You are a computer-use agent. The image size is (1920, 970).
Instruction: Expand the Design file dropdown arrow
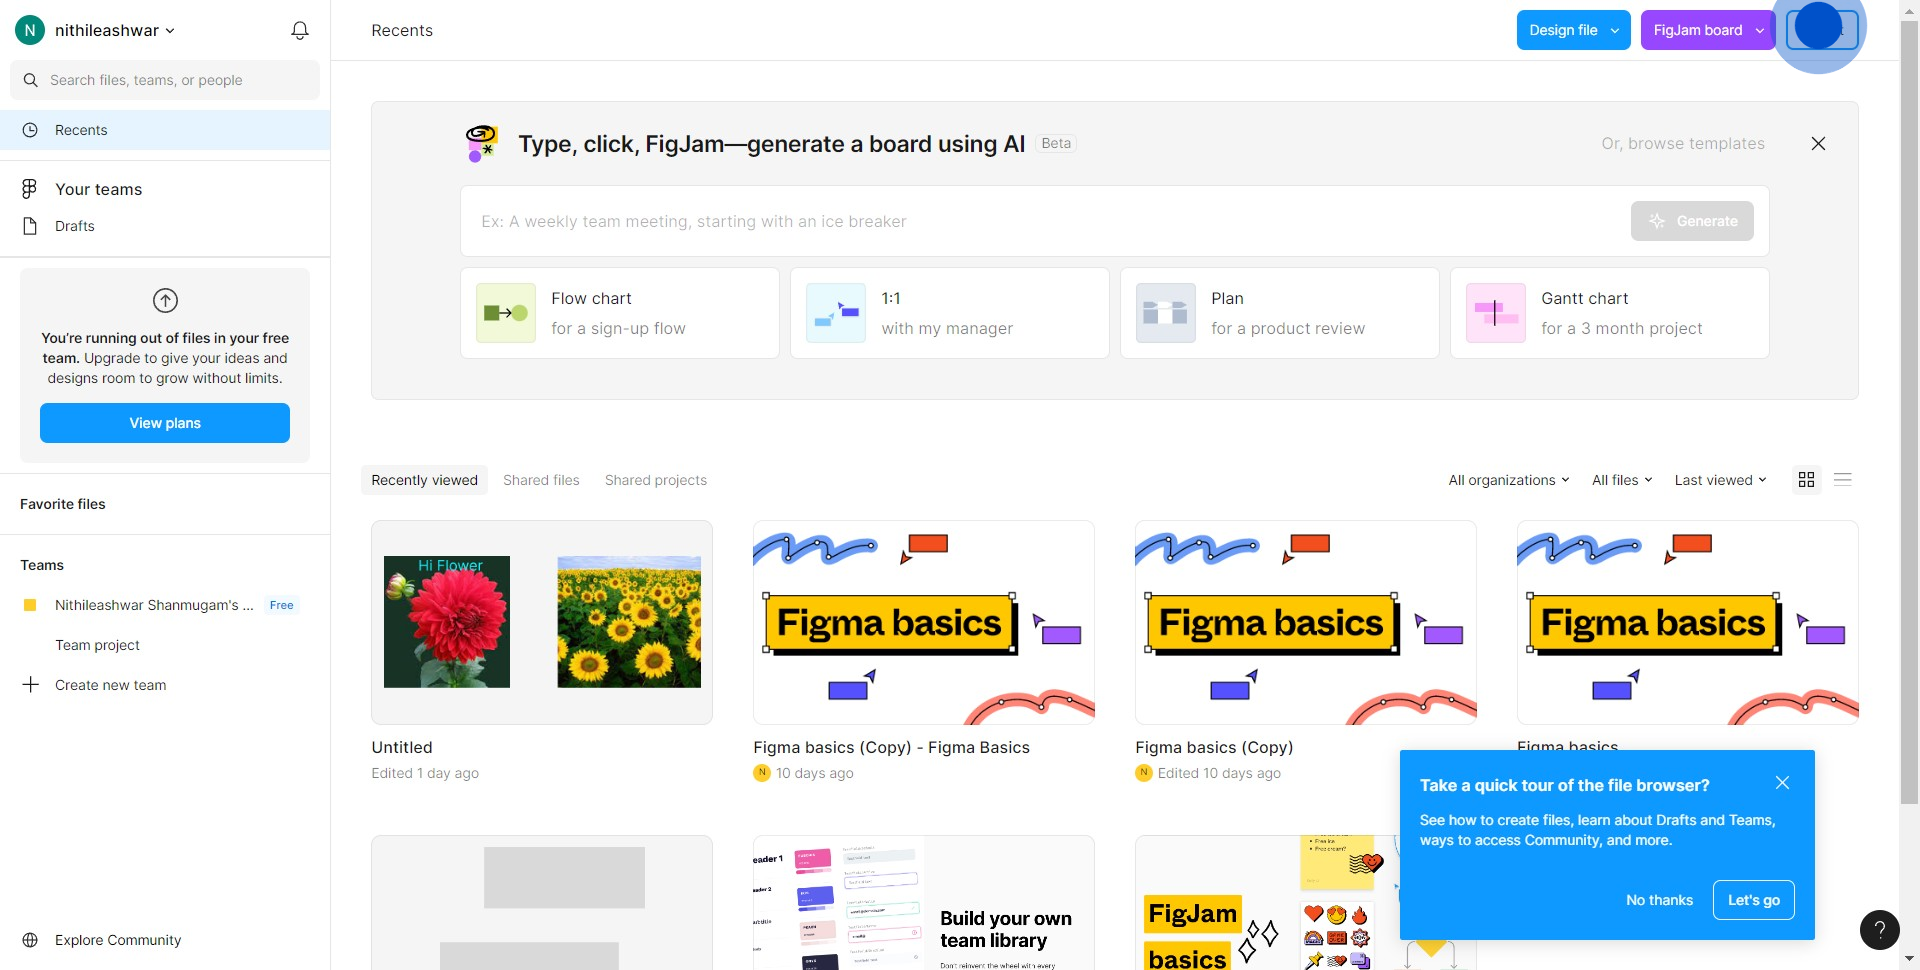coord(1614,31)
